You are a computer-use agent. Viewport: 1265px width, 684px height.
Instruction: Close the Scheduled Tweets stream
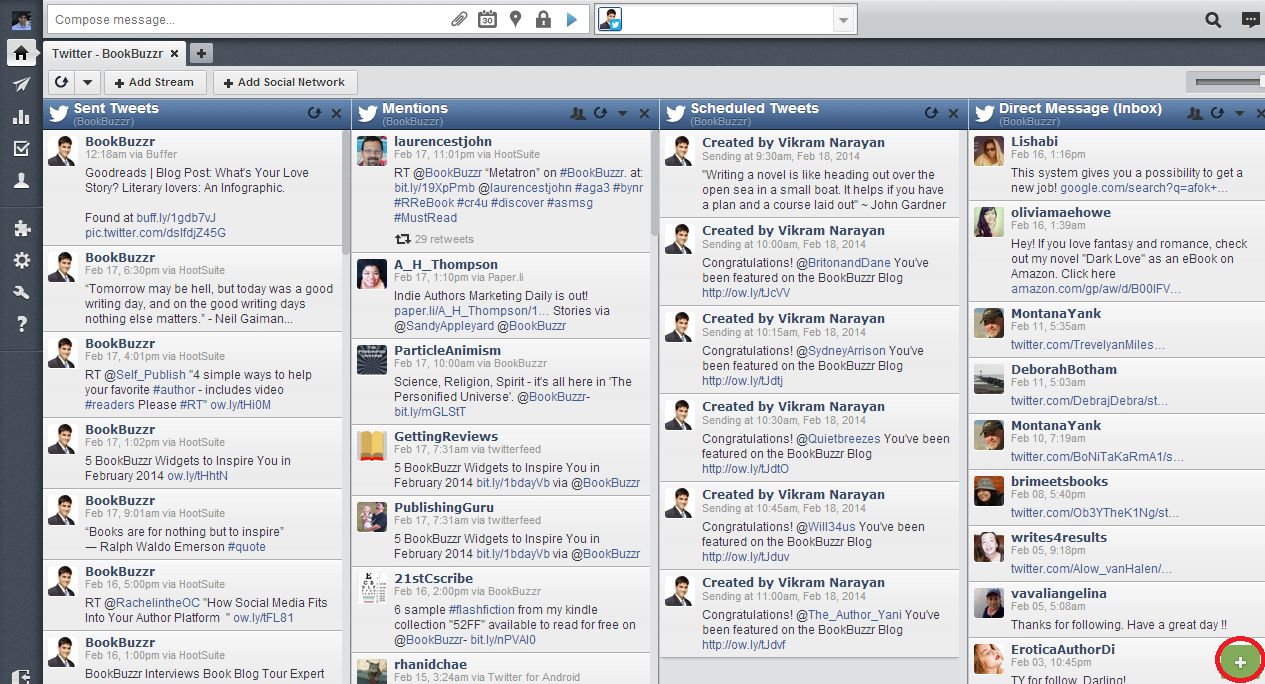click(x=953, y=114)
